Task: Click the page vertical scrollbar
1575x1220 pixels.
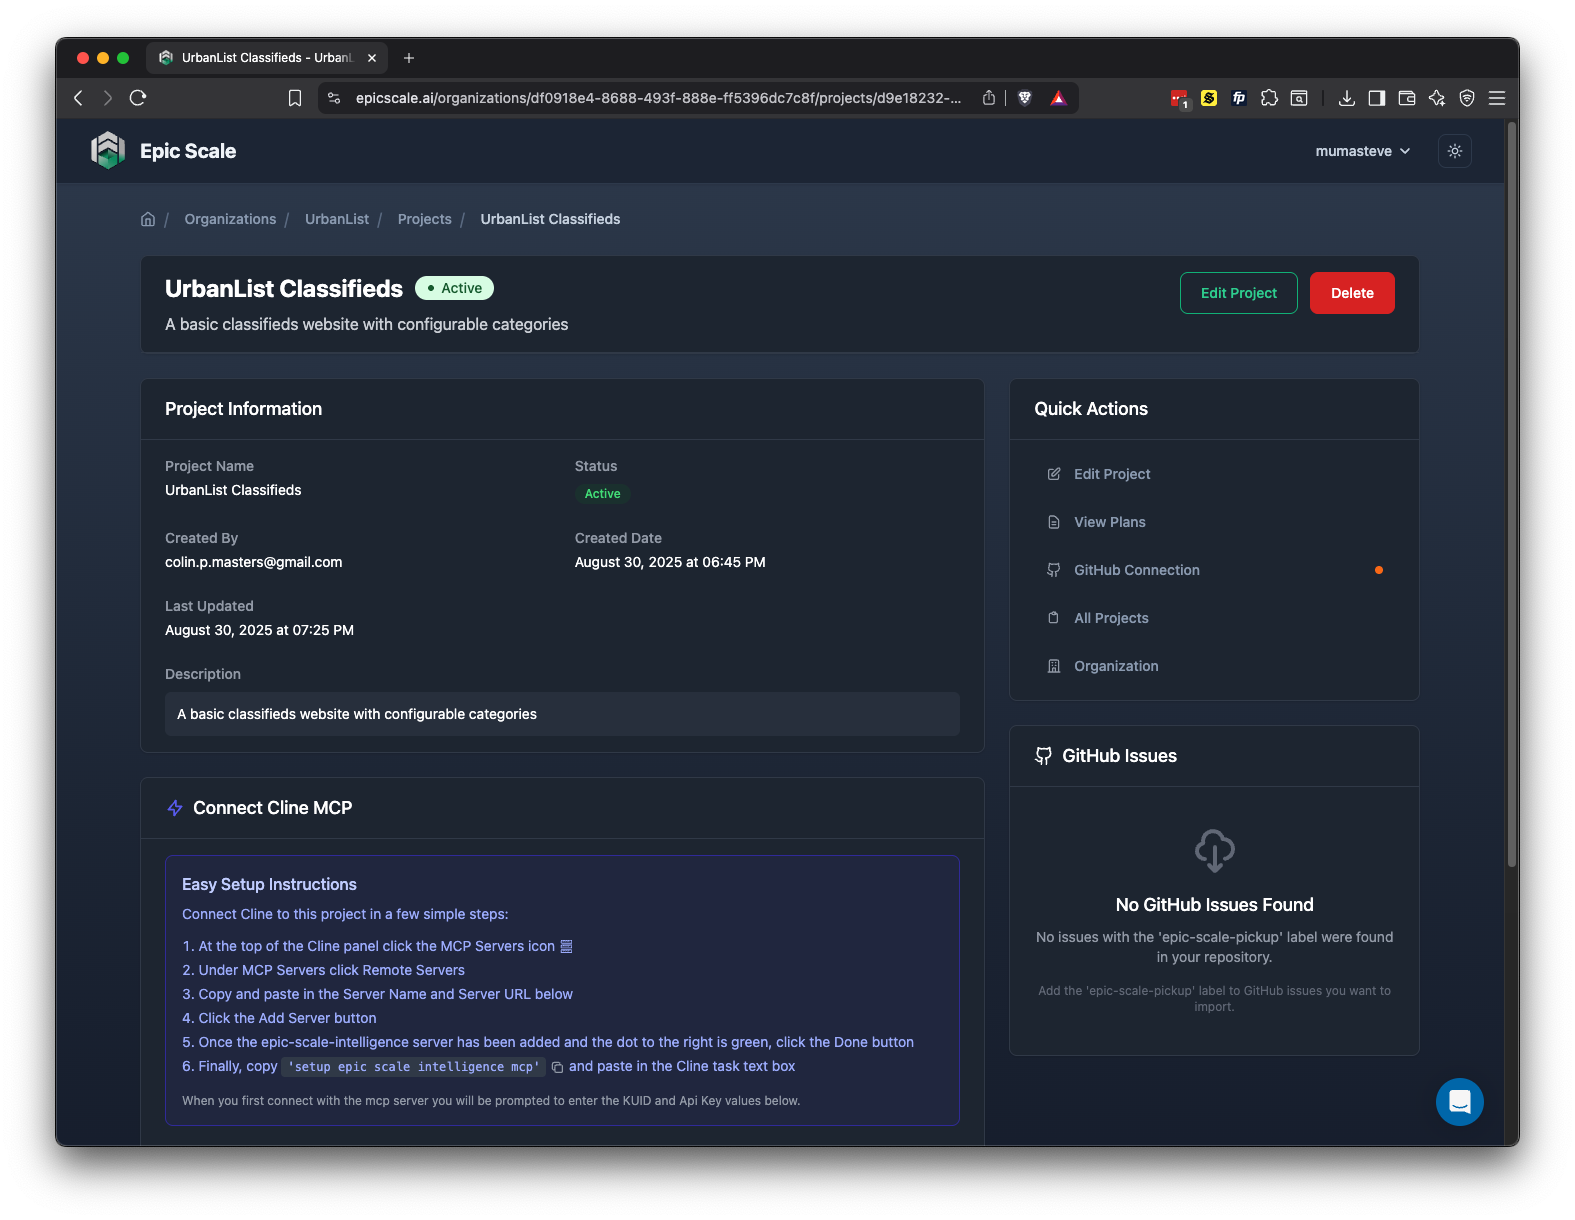Action: [x=1512, y=495]
